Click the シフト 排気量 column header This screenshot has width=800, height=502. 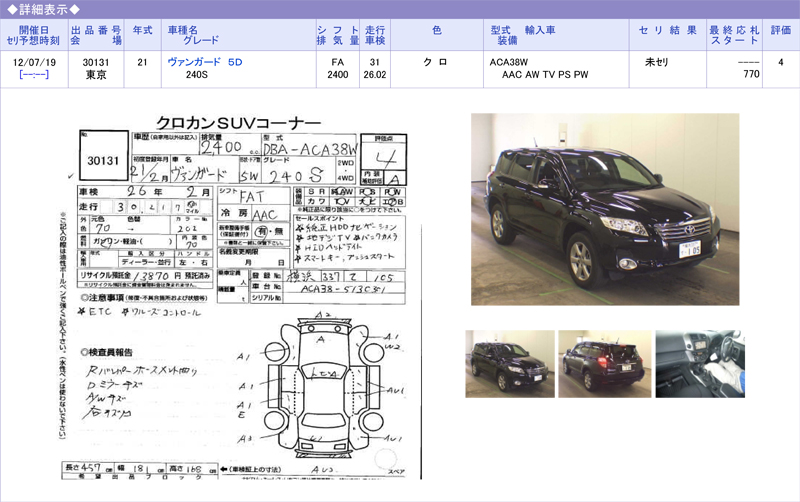(x=337, y=35)
